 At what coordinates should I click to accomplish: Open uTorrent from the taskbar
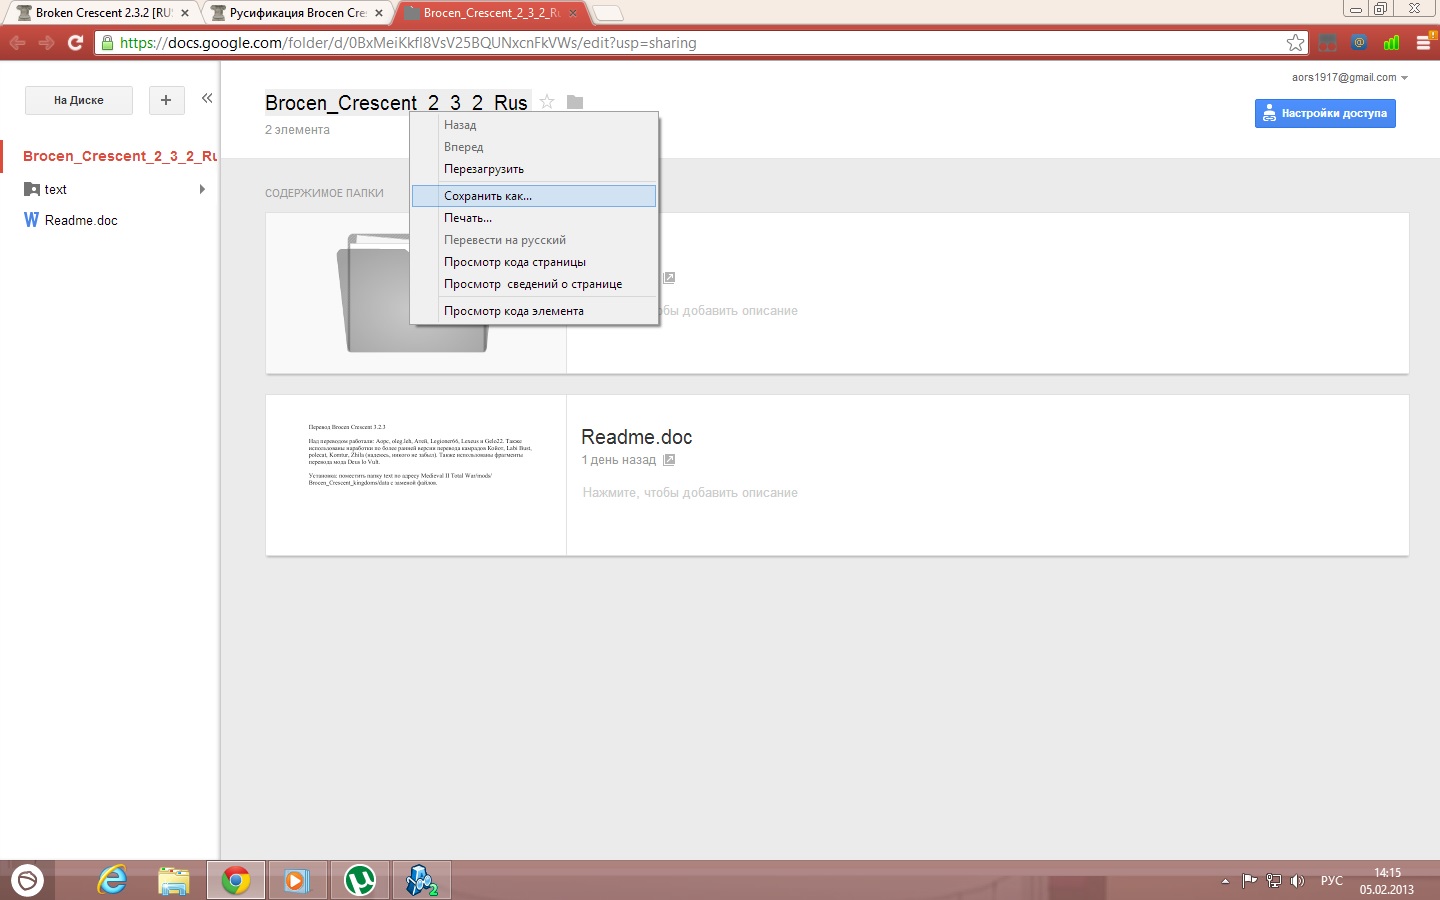coord(360,880)
